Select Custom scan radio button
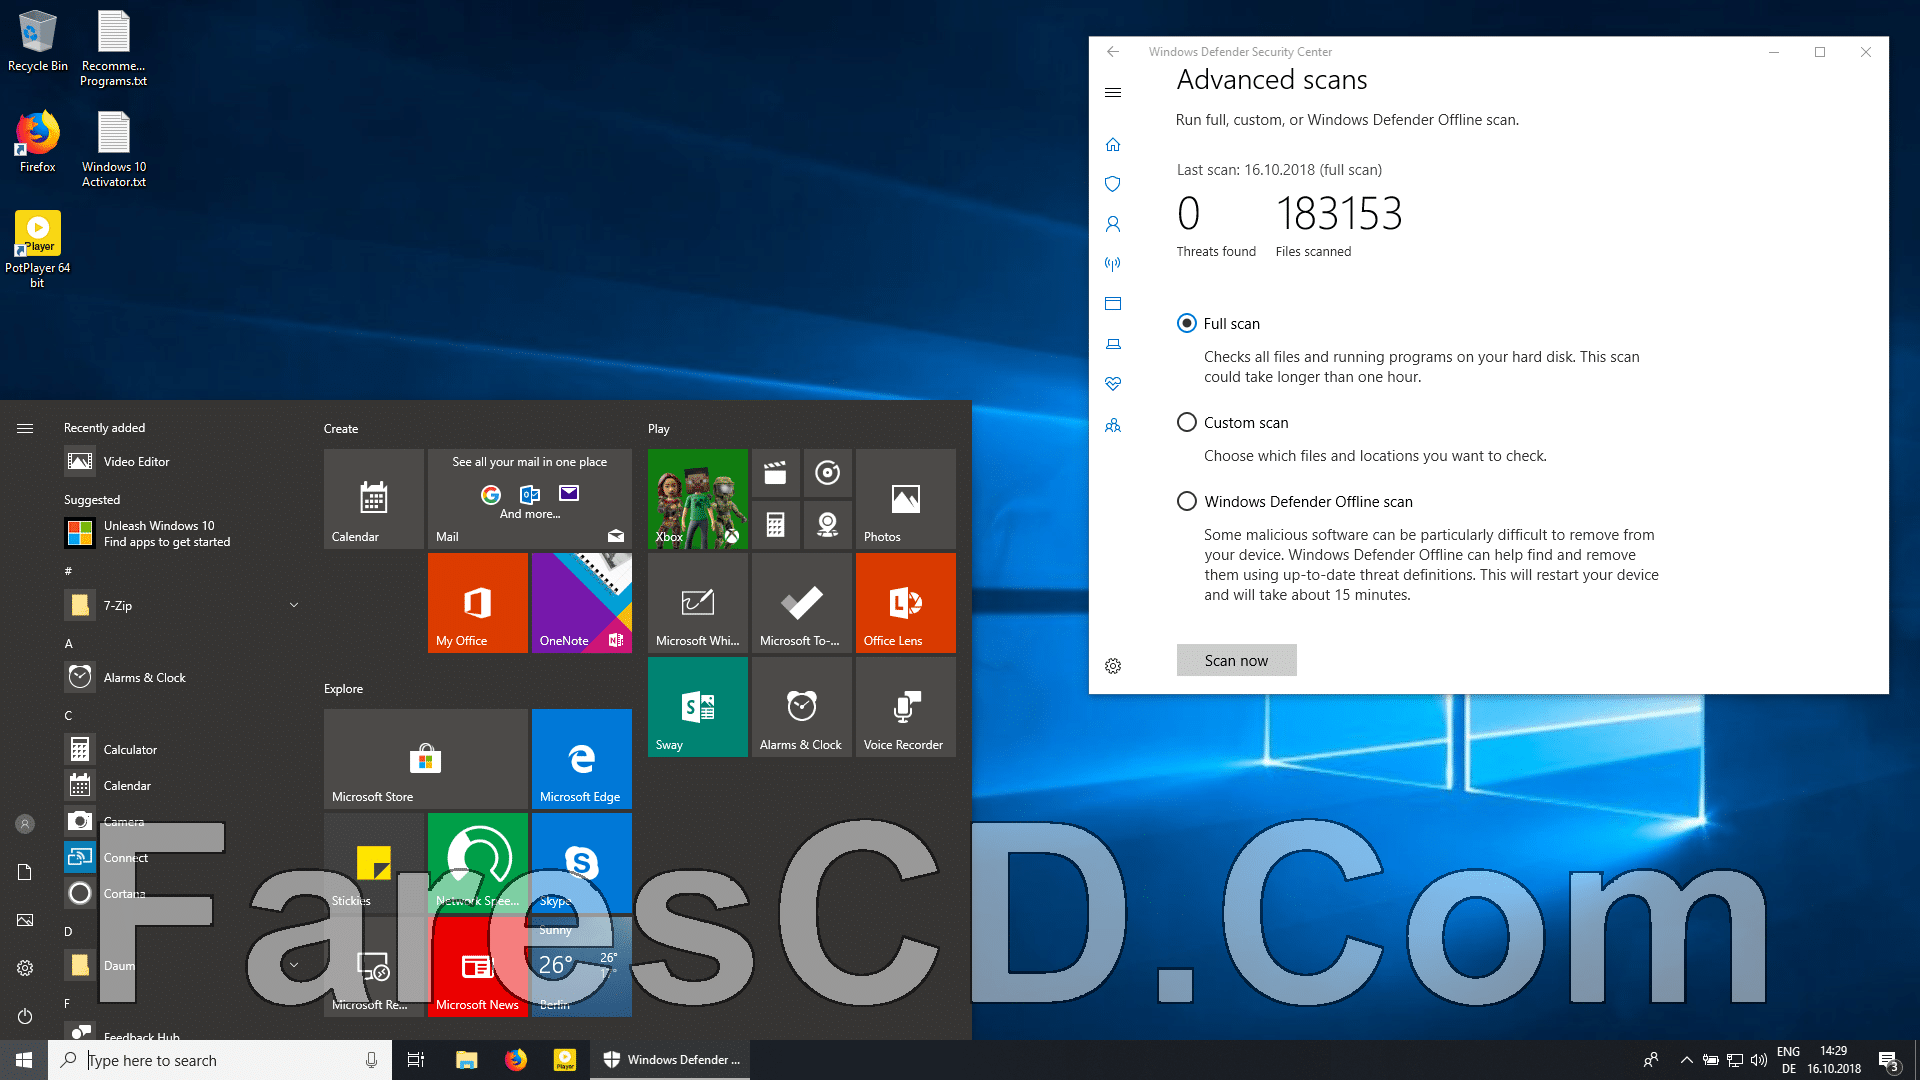1920x1080 pixels. [x=1187, y=422]
